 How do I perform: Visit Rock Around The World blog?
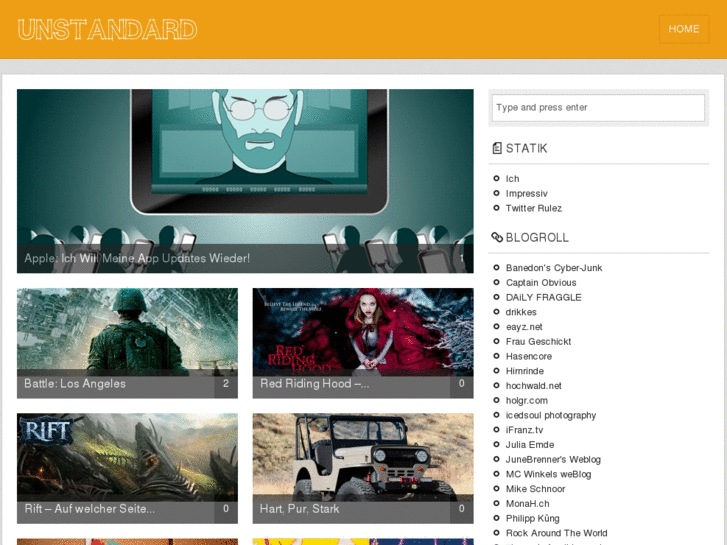pyautogui.click(x=556, y=533)
